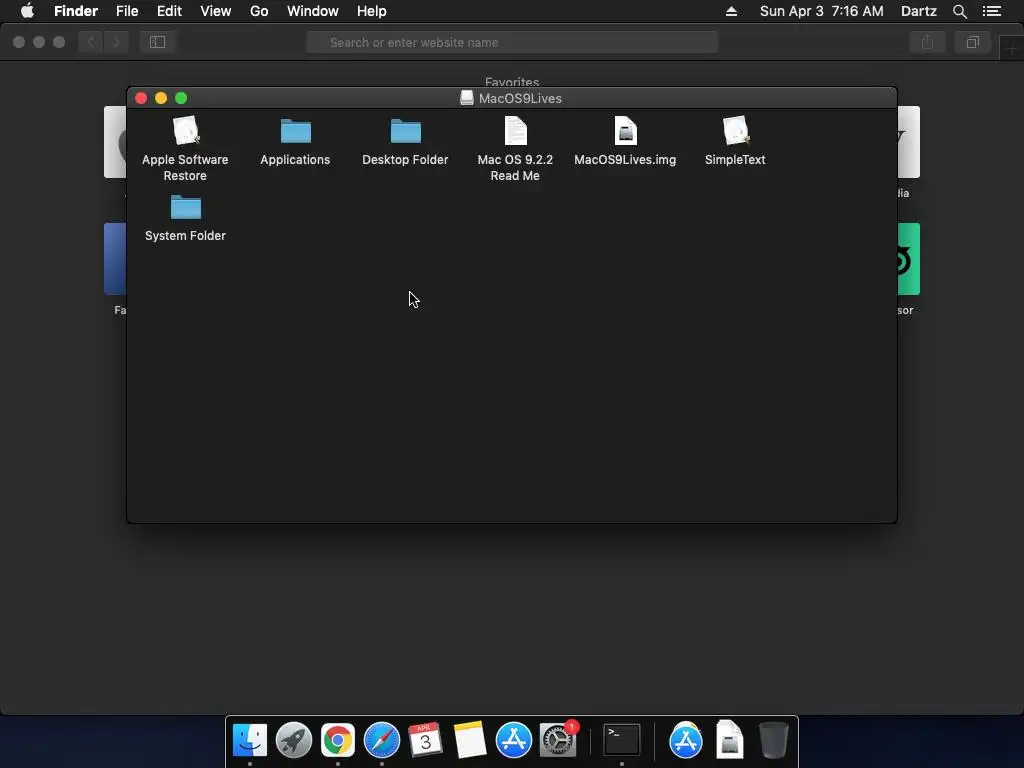
Task: Select the MacOS9Lives.img disk image icon
Action: point(625,131)
